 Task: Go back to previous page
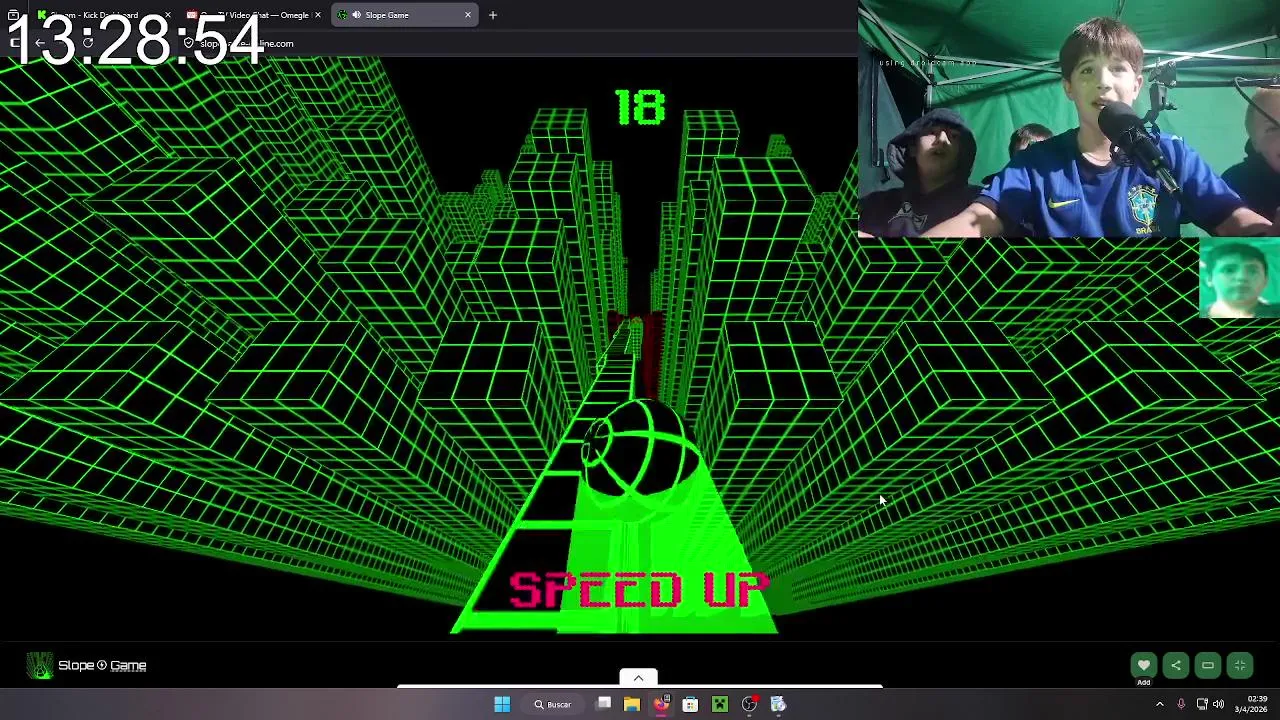[x=40, y=43]
